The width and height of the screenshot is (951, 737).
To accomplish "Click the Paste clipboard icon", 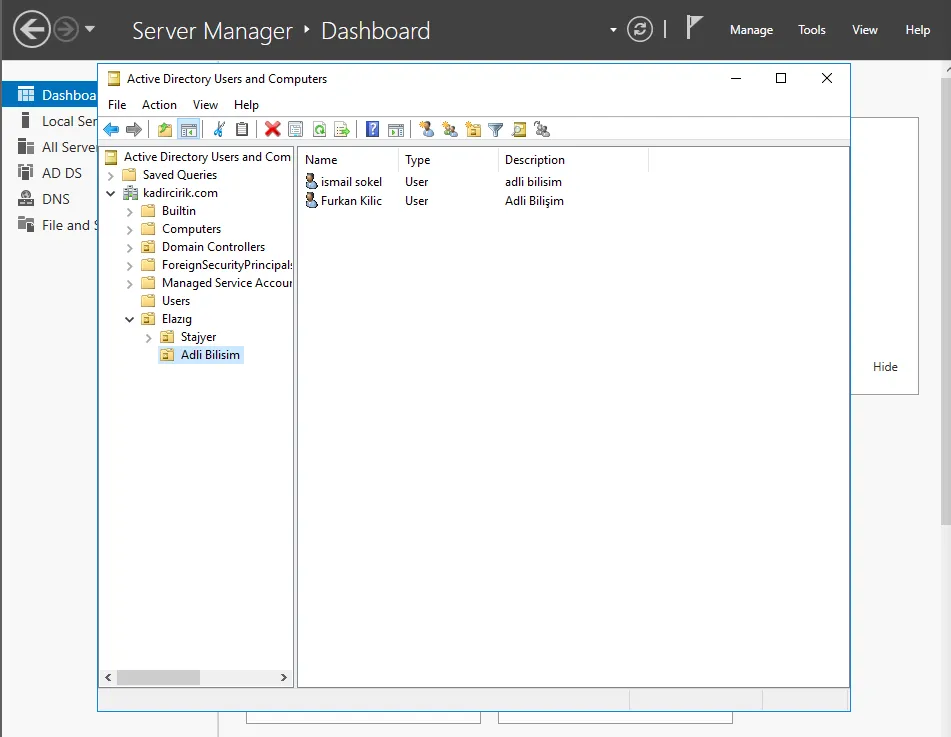I will (x=242, y=129).
